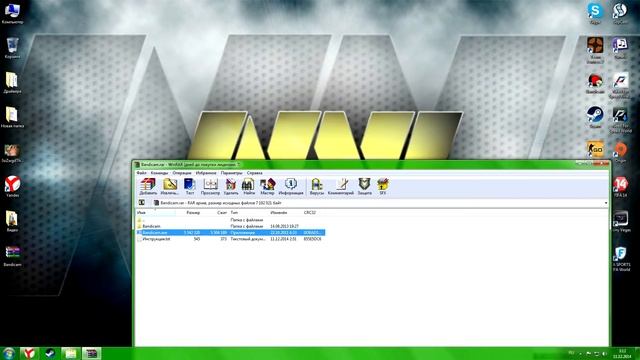Click the Yandex desktop shortcut
The image size is (640, 360).
[x=12, y=187]
